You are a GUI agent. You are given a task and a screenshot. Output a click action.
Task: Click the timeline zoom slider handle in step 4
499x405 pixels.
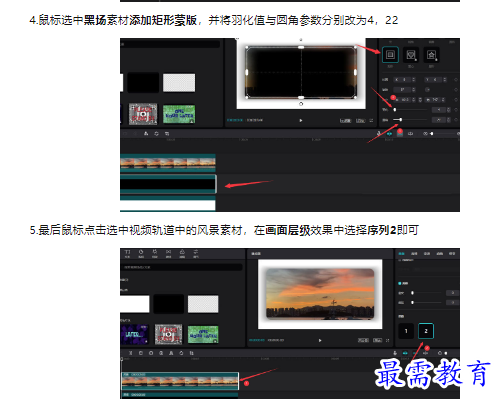click(x=432, y=134)
